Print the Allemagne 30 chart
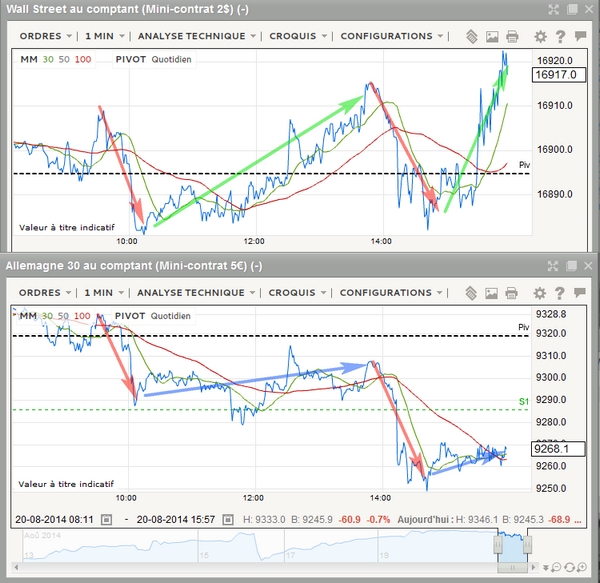 point(511,293)
